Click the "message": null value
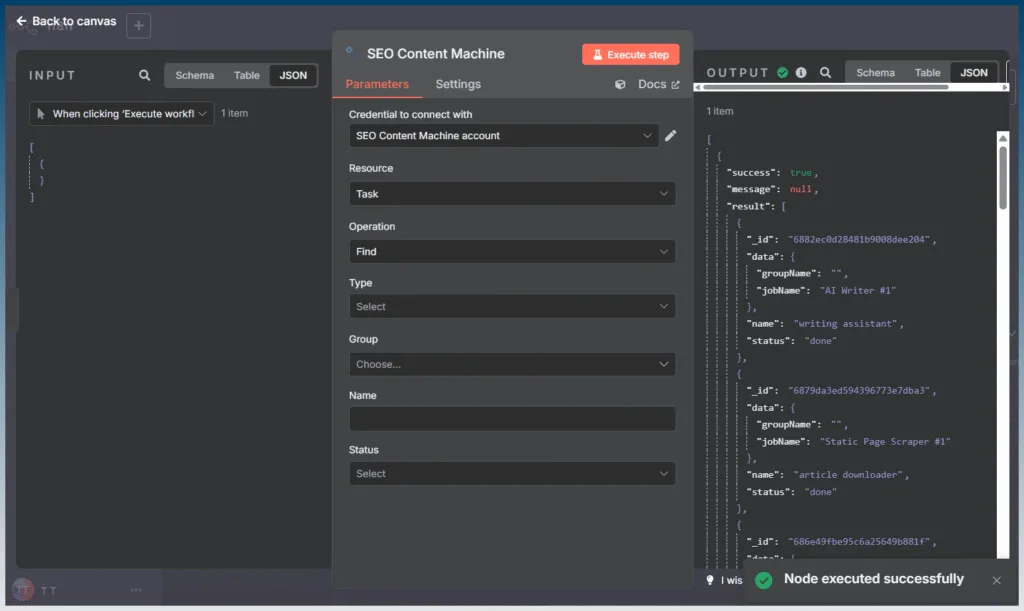The height and width of the screenshot is (611, 1024). [x=801, y=189]
